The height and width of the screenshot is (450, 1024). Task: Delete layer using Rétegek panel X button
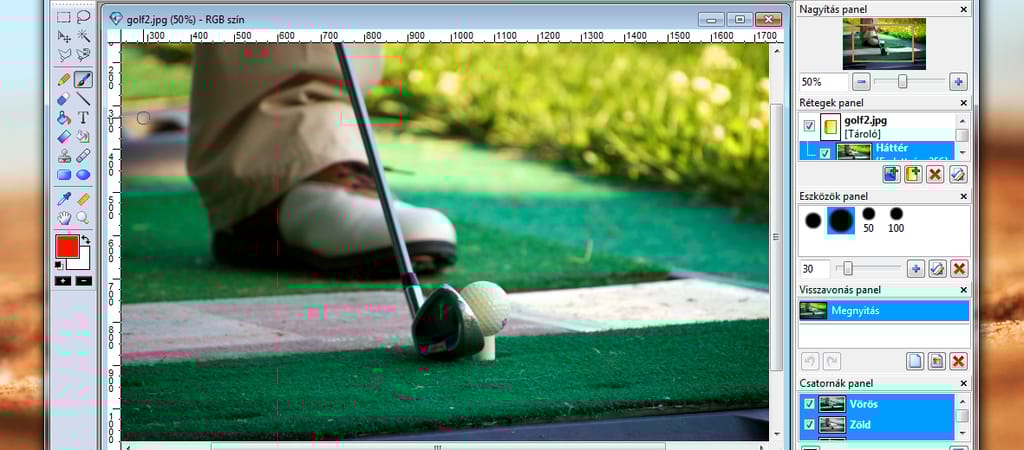935,175
